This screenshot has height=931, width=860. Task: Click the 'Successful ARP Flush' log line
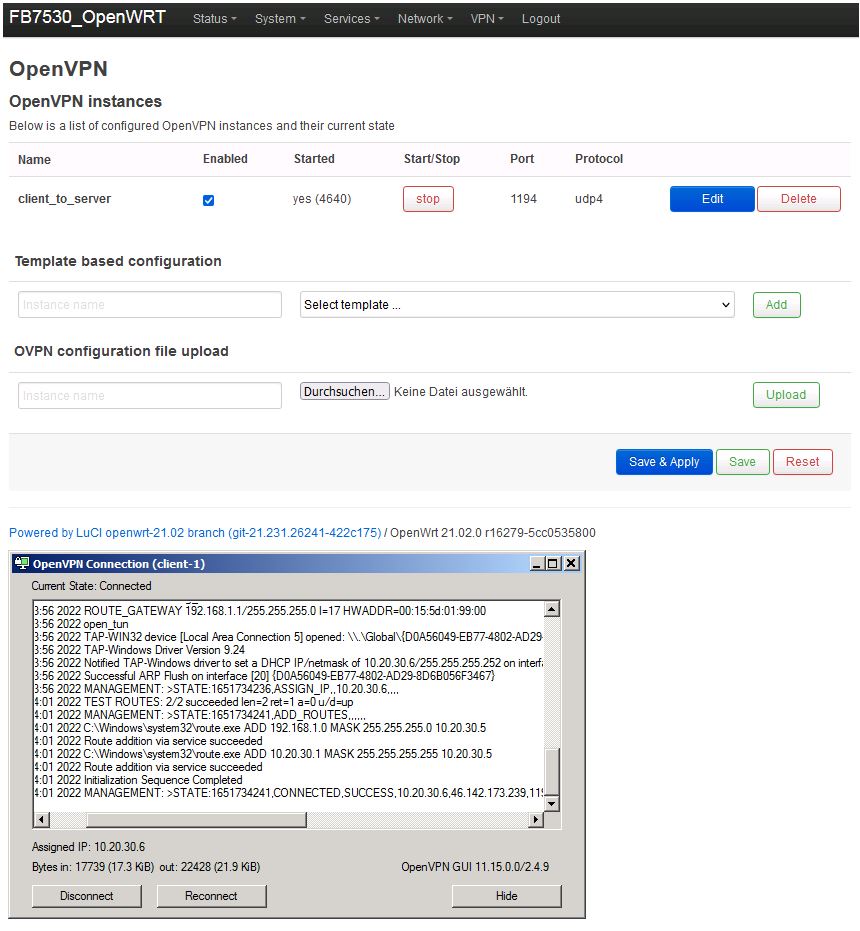coord(264,676)
